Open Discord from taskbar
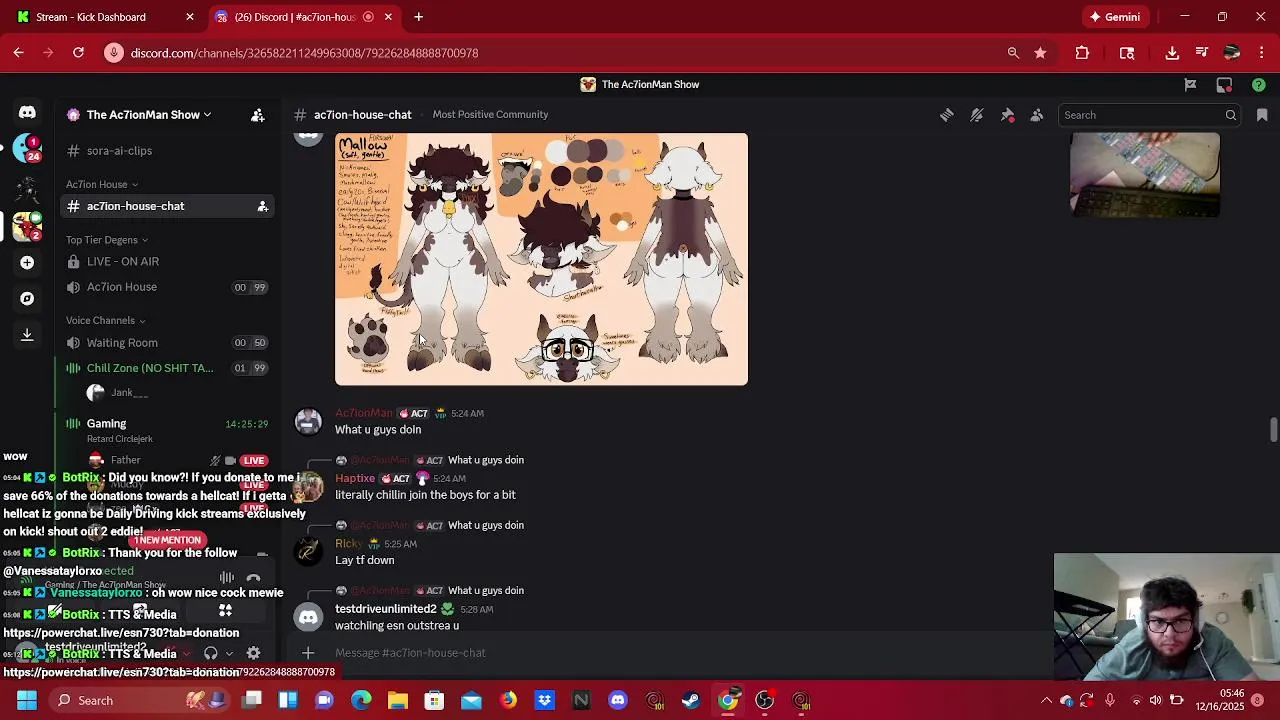 tap(618, 700)
